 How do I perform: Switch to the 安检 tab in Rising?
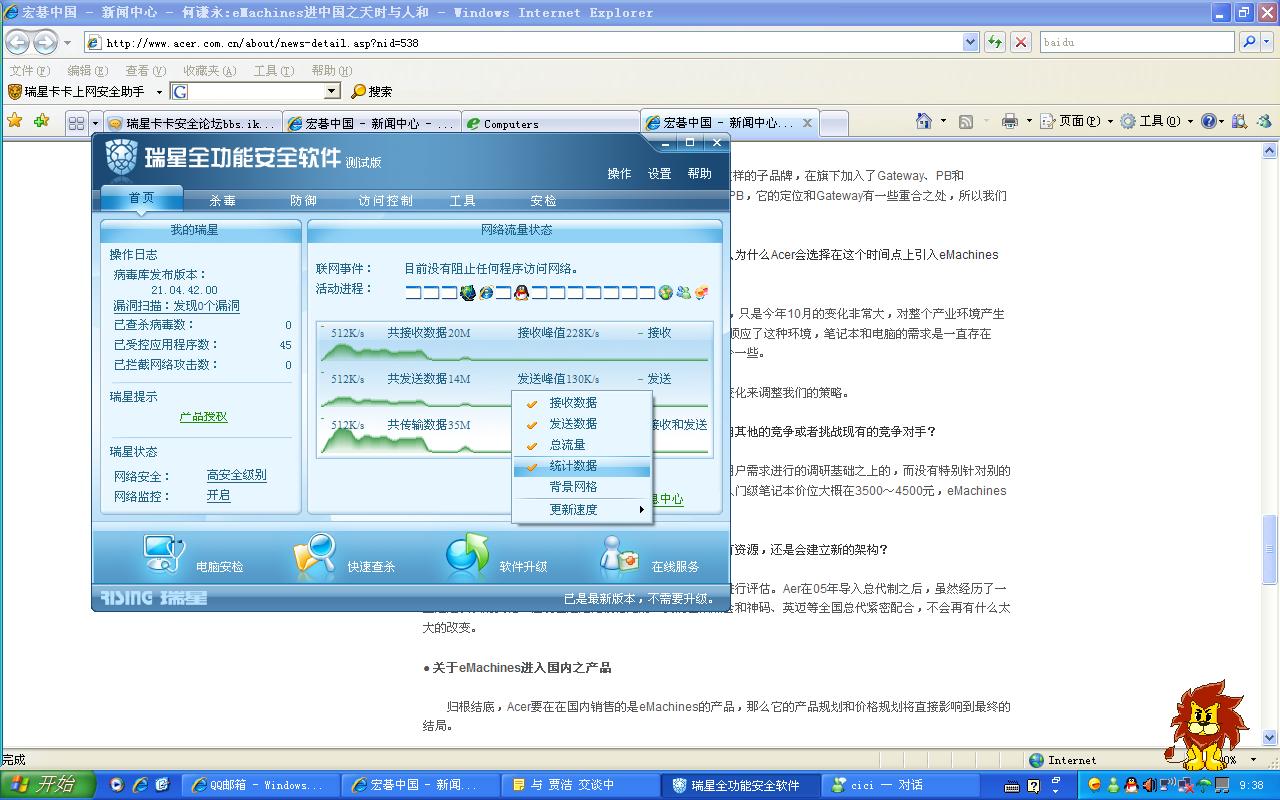tap(543, 200)
